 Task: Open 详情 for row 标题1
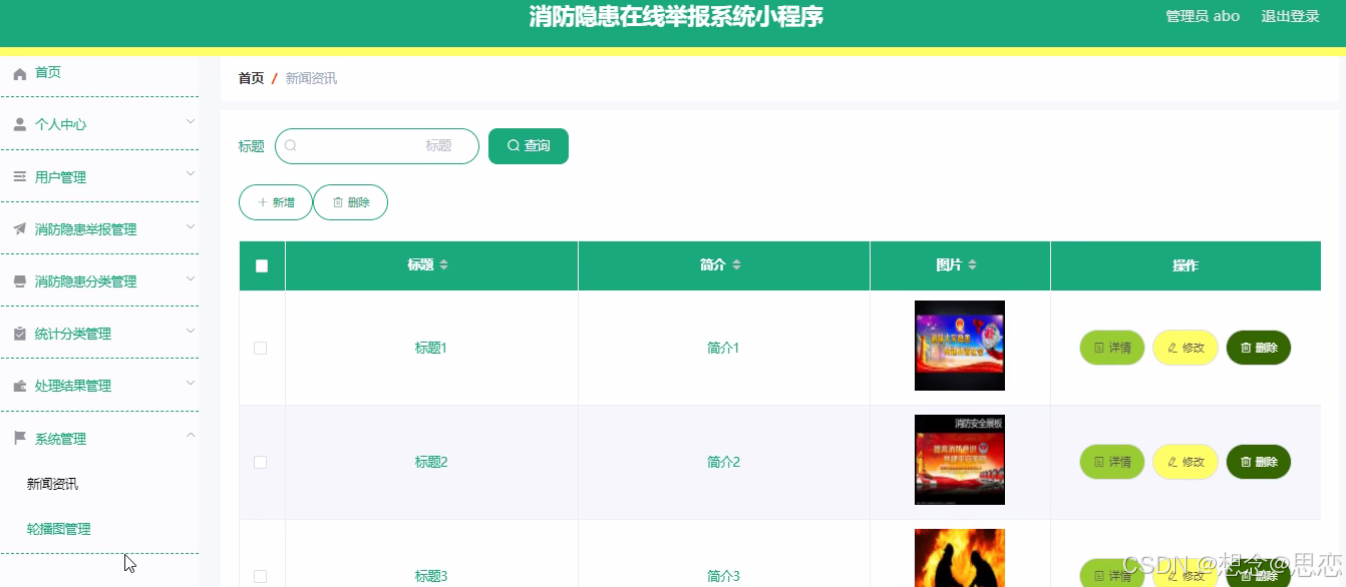(1112, 348)
